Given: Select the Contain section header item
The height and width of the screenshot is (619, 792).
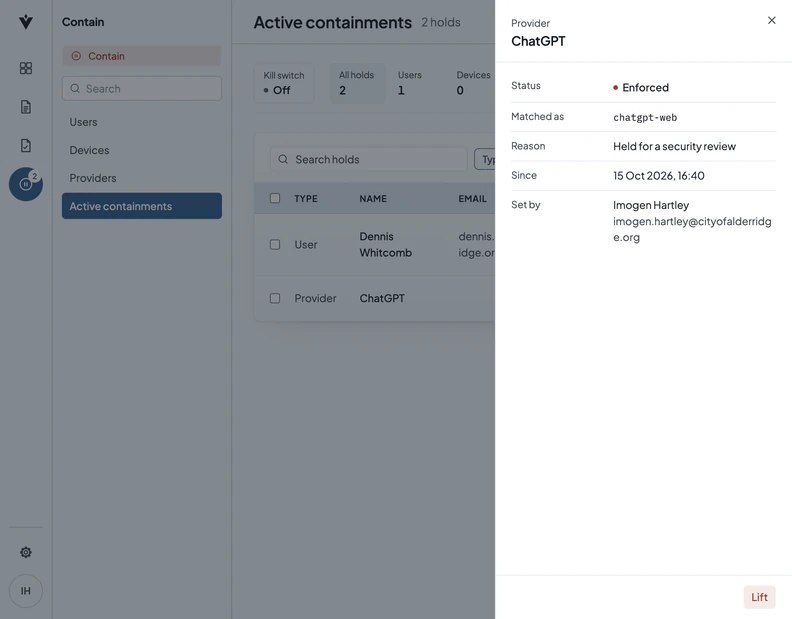Looking at the screenshot, I should 141,56.
